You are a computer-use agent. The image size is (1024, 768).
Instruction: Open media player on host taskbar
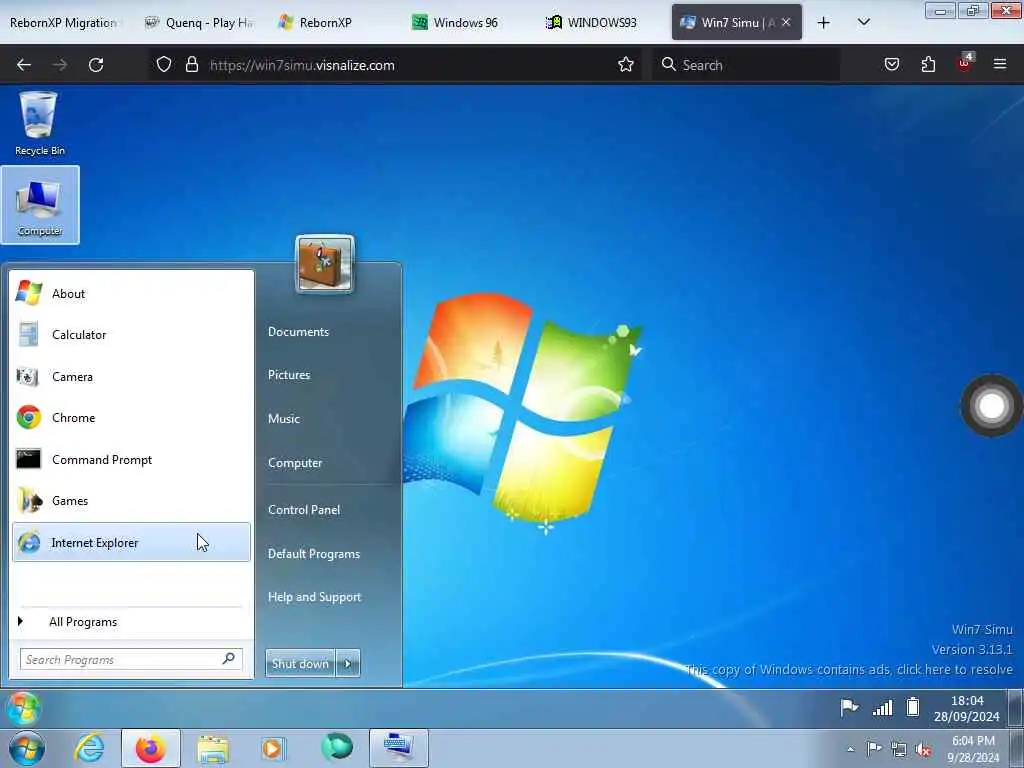(273, 748)
